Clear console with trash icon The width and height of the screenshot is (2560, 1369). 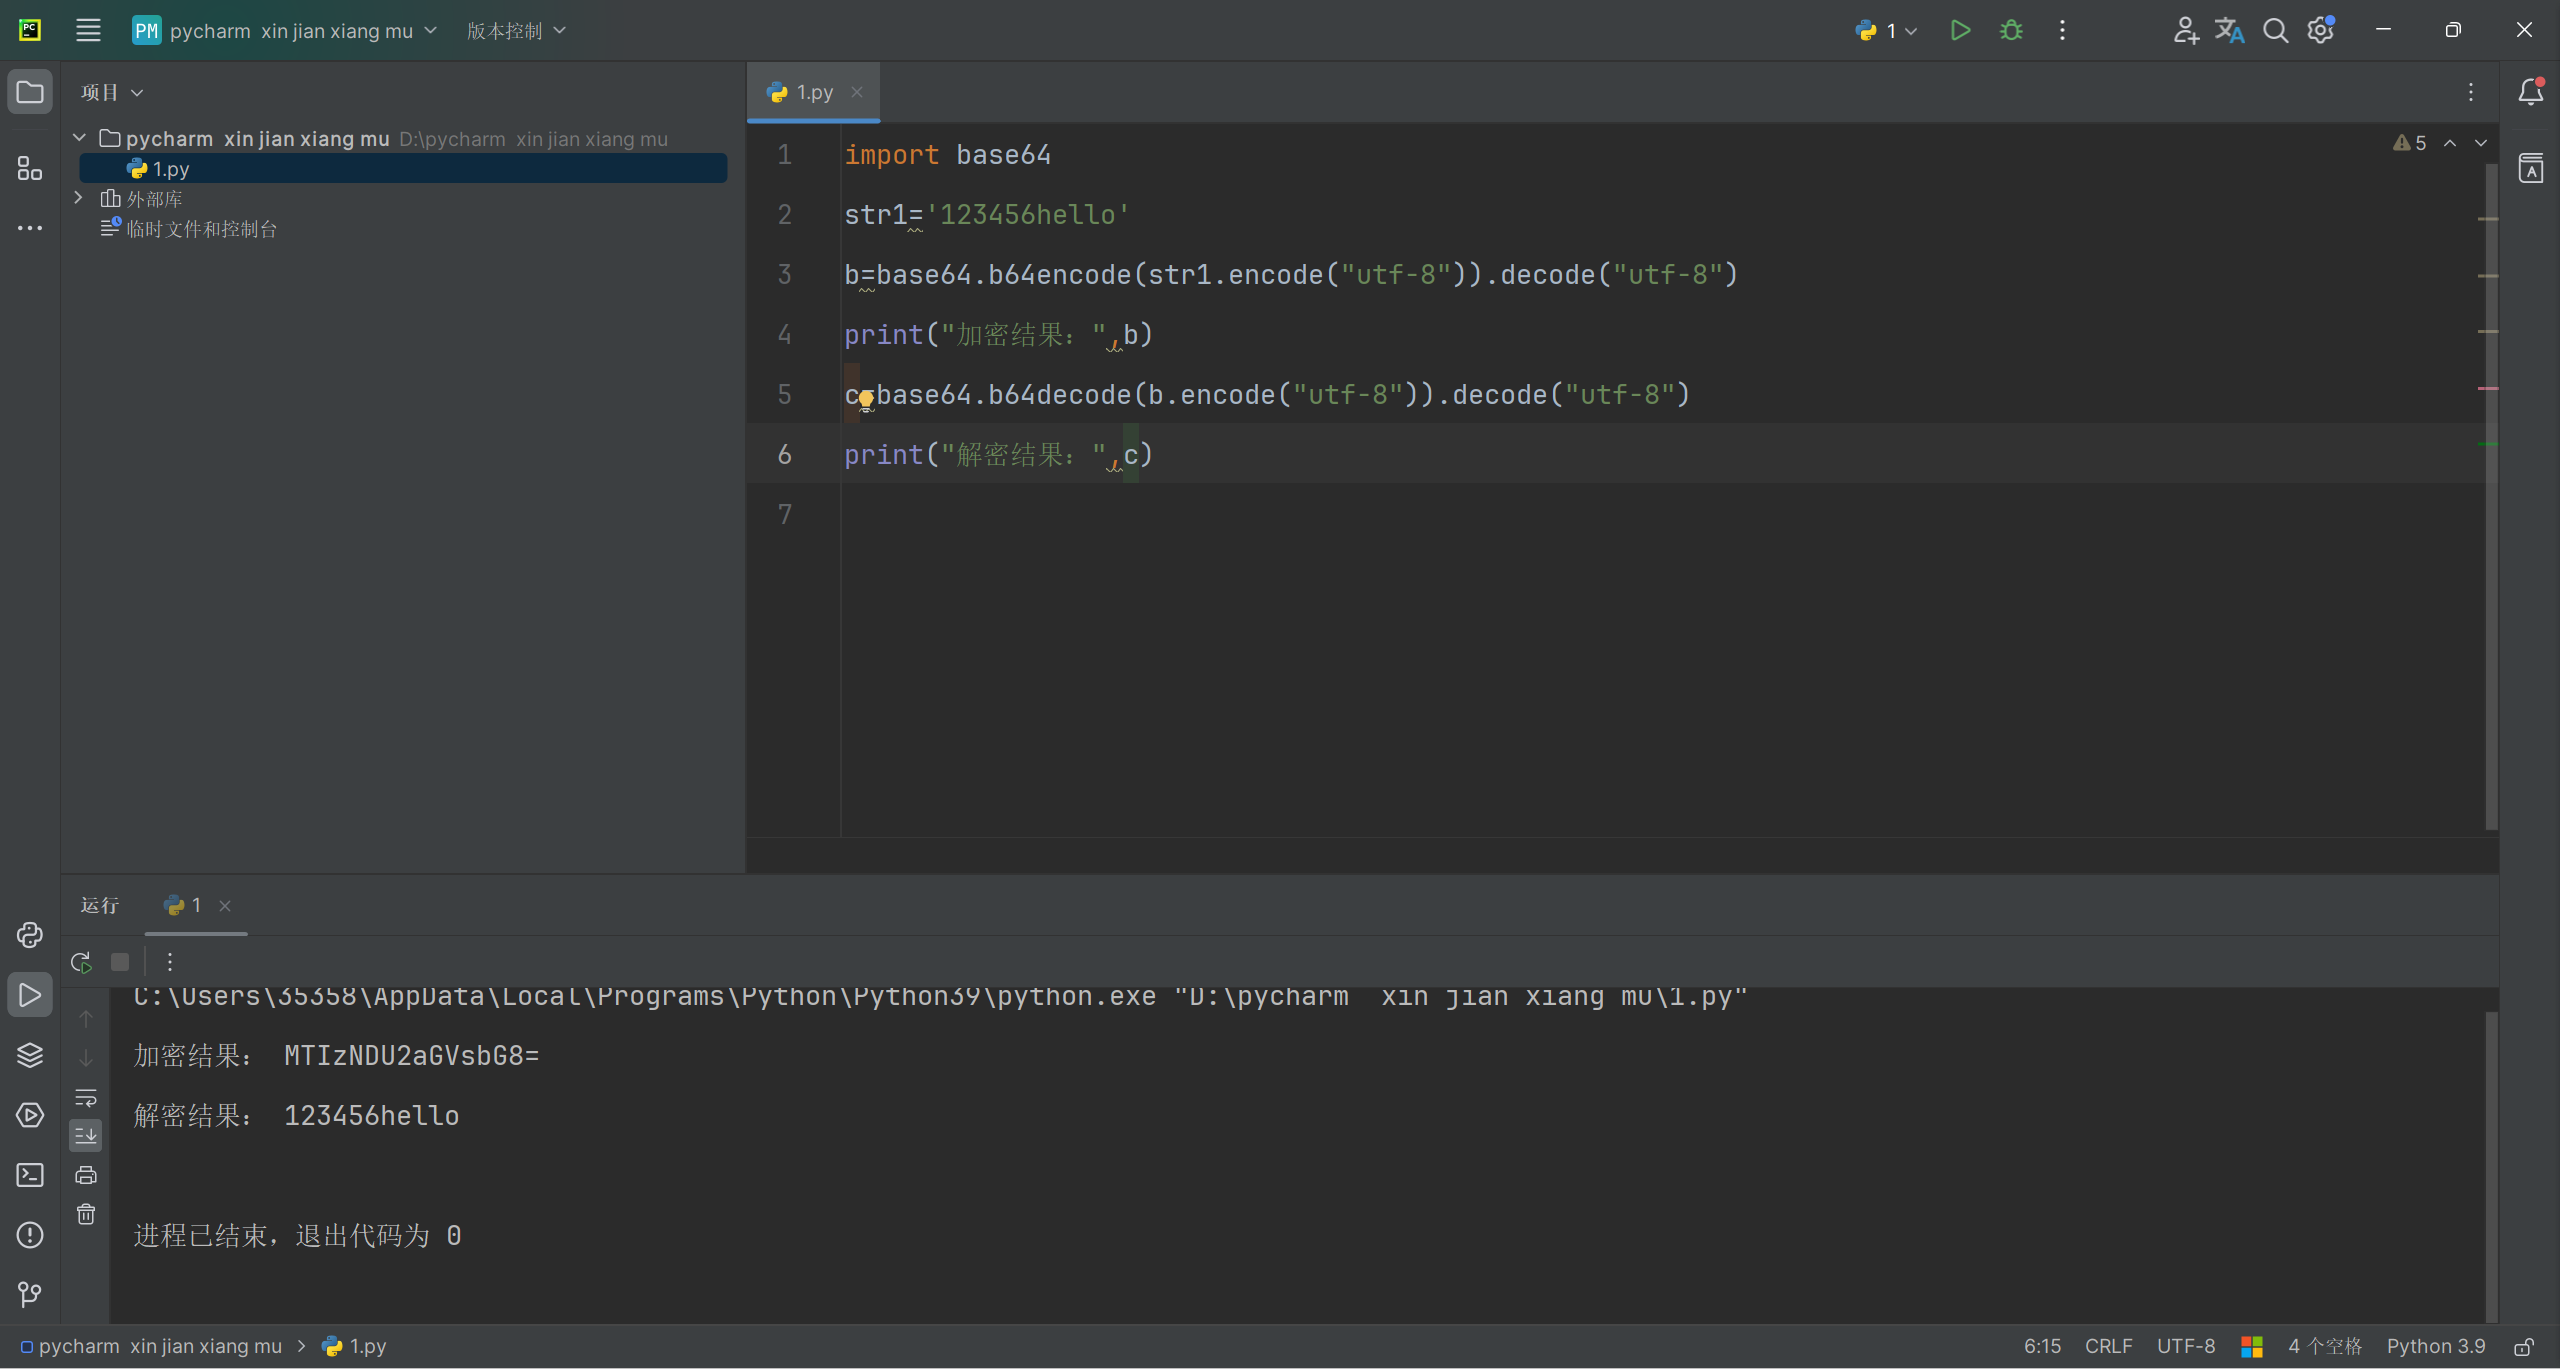86,1214
